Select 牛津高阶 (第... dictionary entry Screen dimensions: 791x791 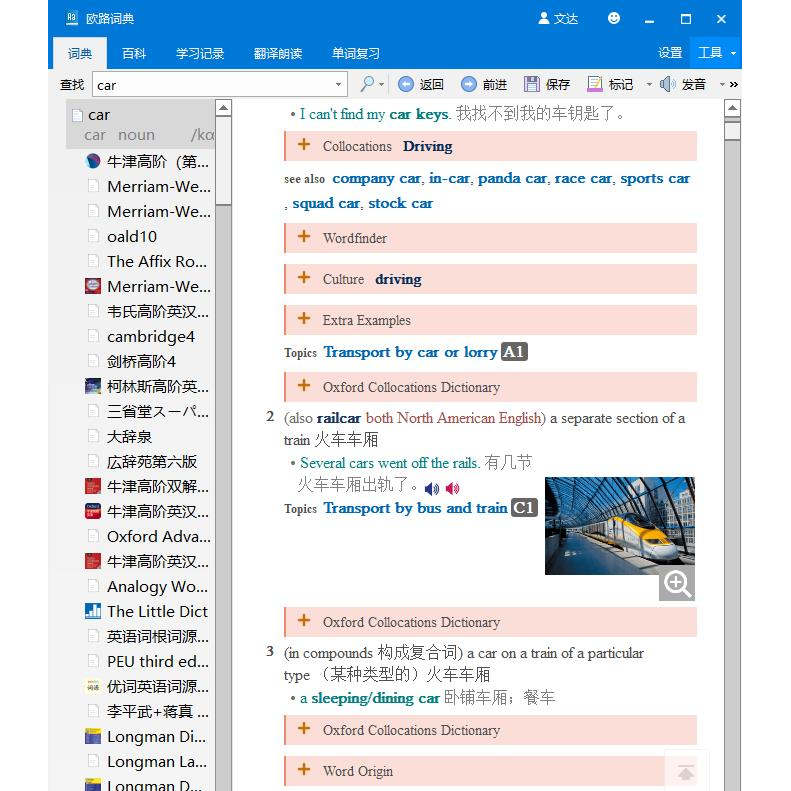point(147,162)
